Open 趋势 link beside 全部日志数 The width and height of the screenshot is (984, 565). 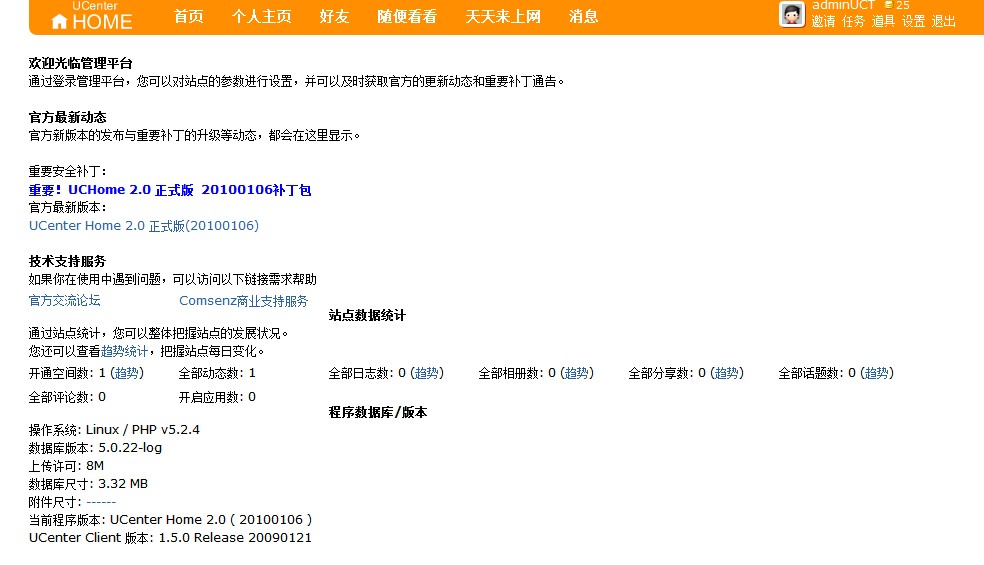coord(427,374)
